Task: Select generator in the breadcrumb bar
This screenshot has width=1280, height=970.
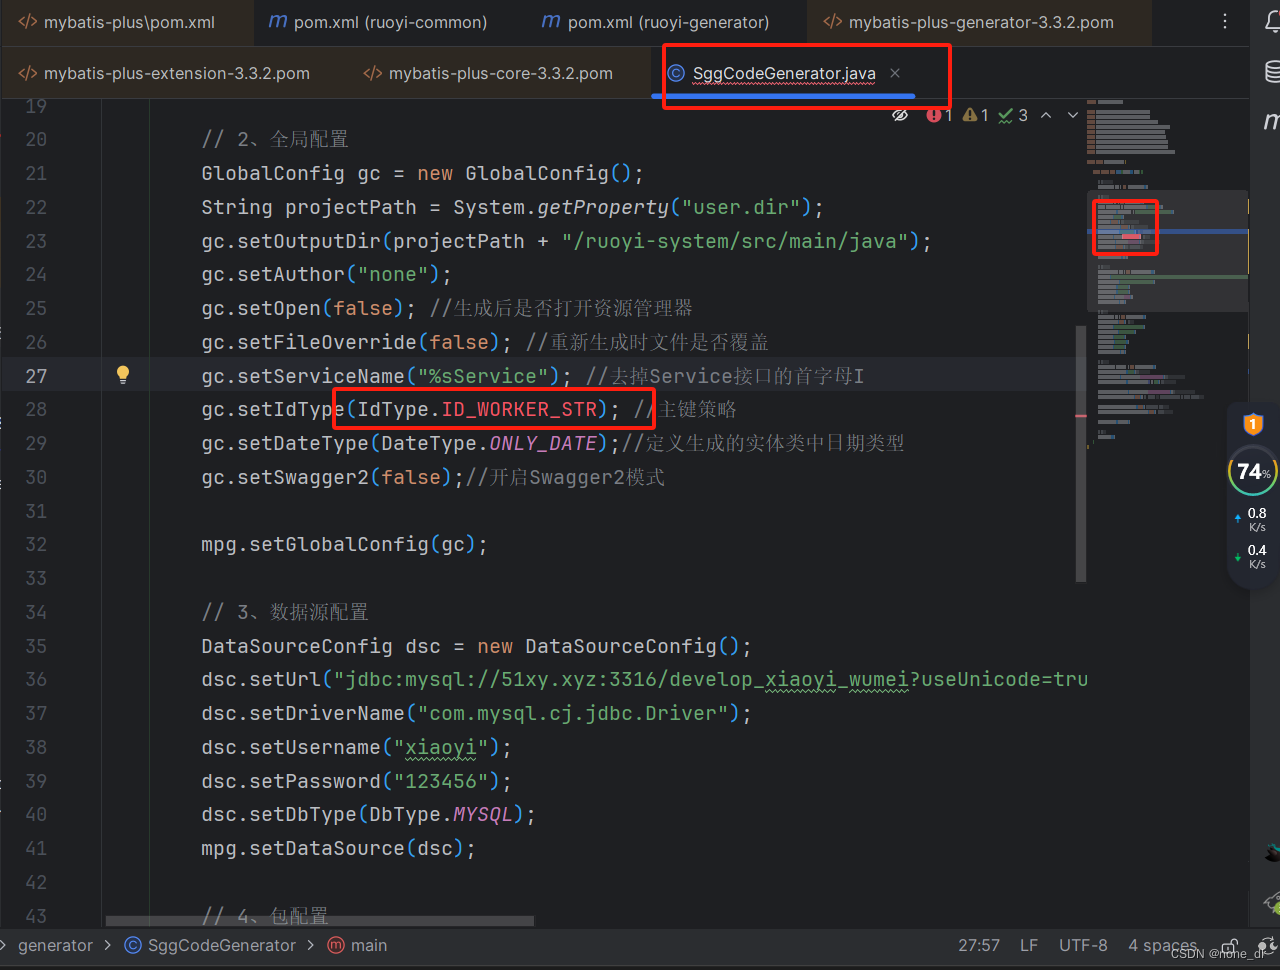Action: coord(55,945)
